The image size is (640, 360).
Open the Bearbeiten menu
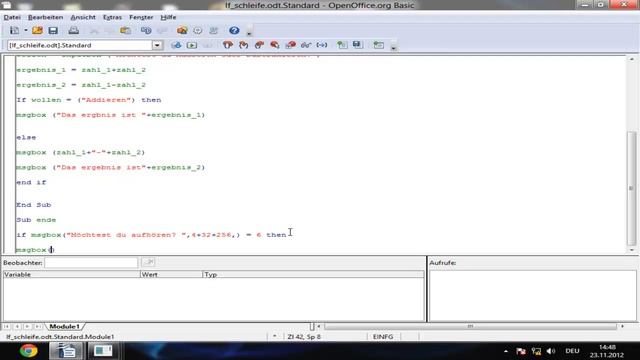click(46, 17)
